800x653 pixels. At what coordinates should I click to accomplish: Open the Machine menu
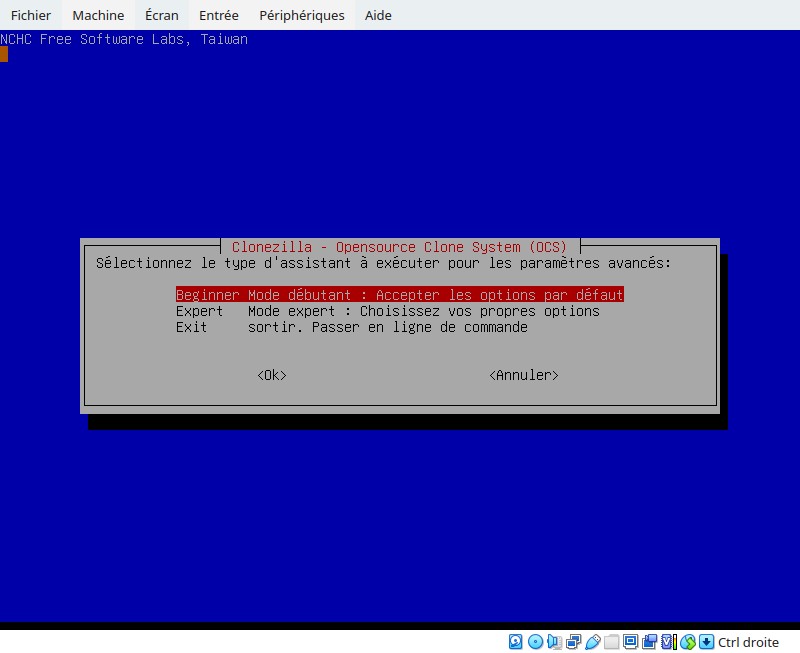[98, 15]
